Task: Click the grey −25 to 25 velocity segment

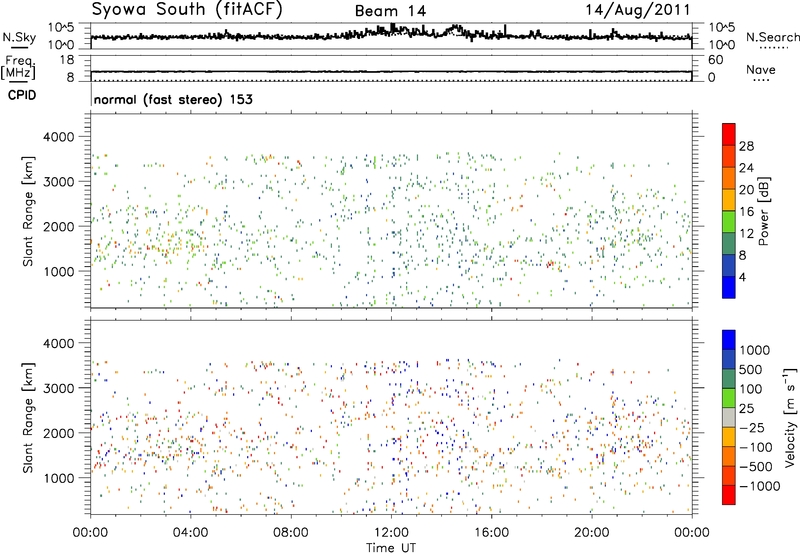Action: point(729,418)
